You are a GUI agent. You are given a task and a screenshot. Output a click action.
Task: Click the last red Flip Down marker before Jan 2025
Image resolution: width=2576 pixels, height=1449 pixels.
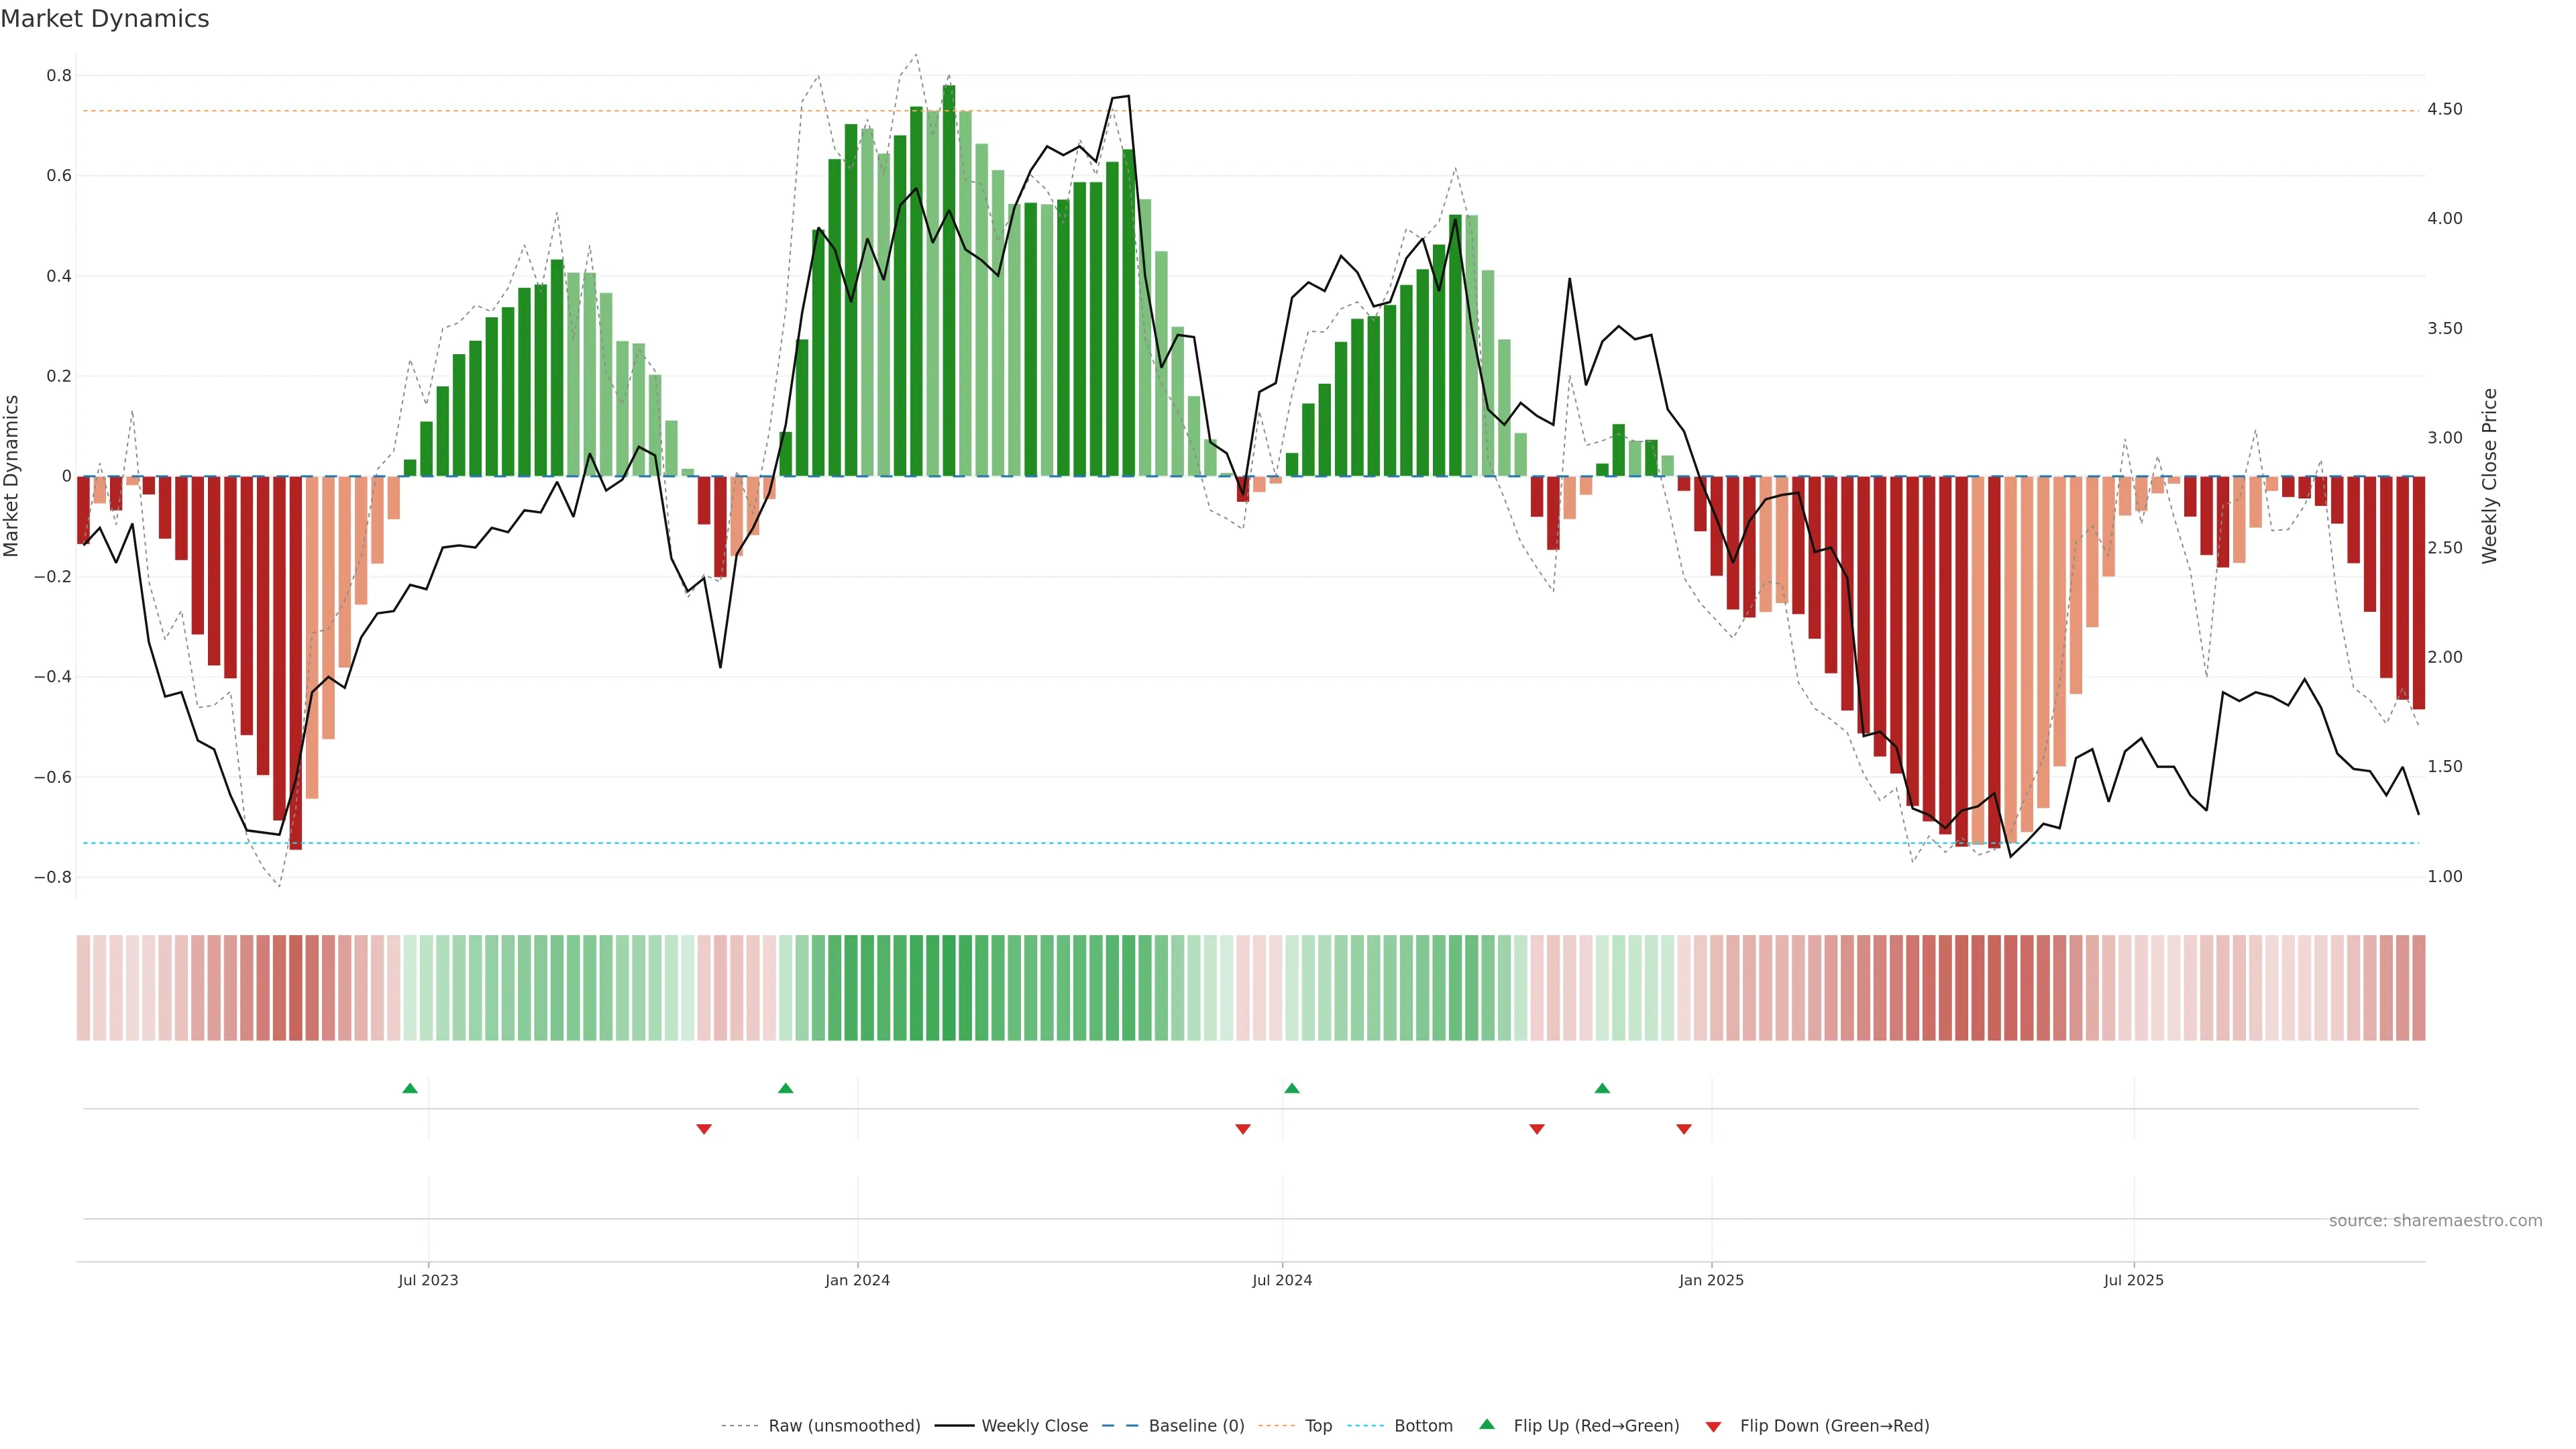click(1684, 1129)
